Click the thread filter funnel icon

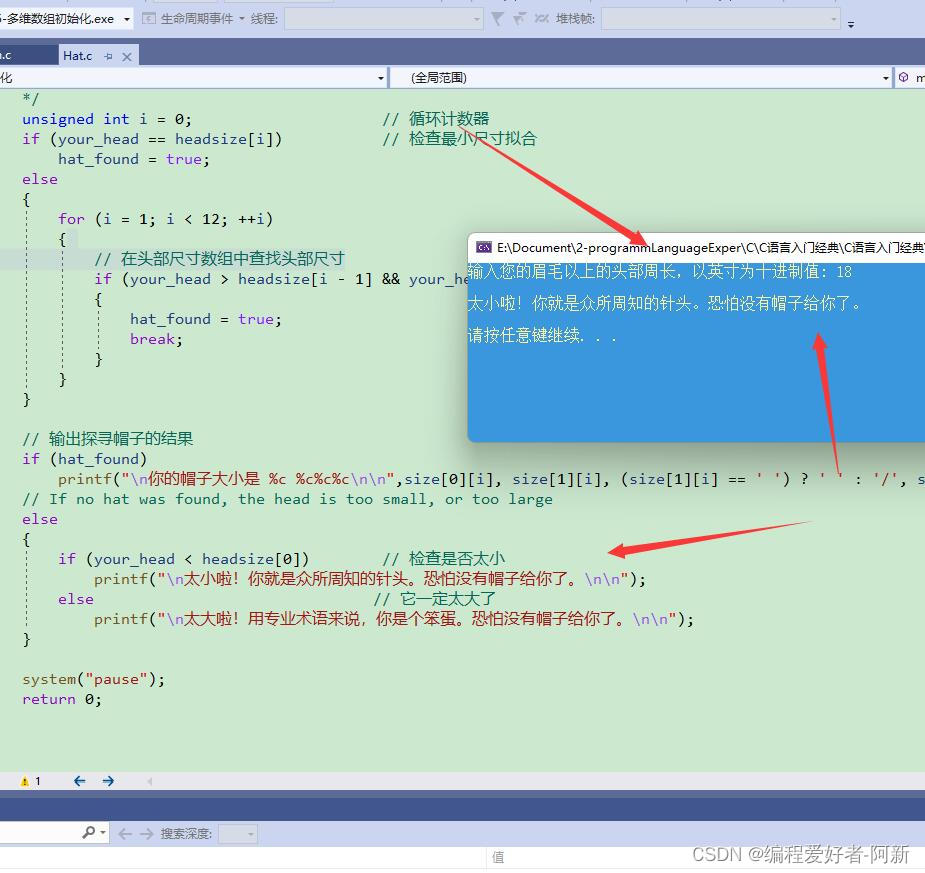[497, 19]
